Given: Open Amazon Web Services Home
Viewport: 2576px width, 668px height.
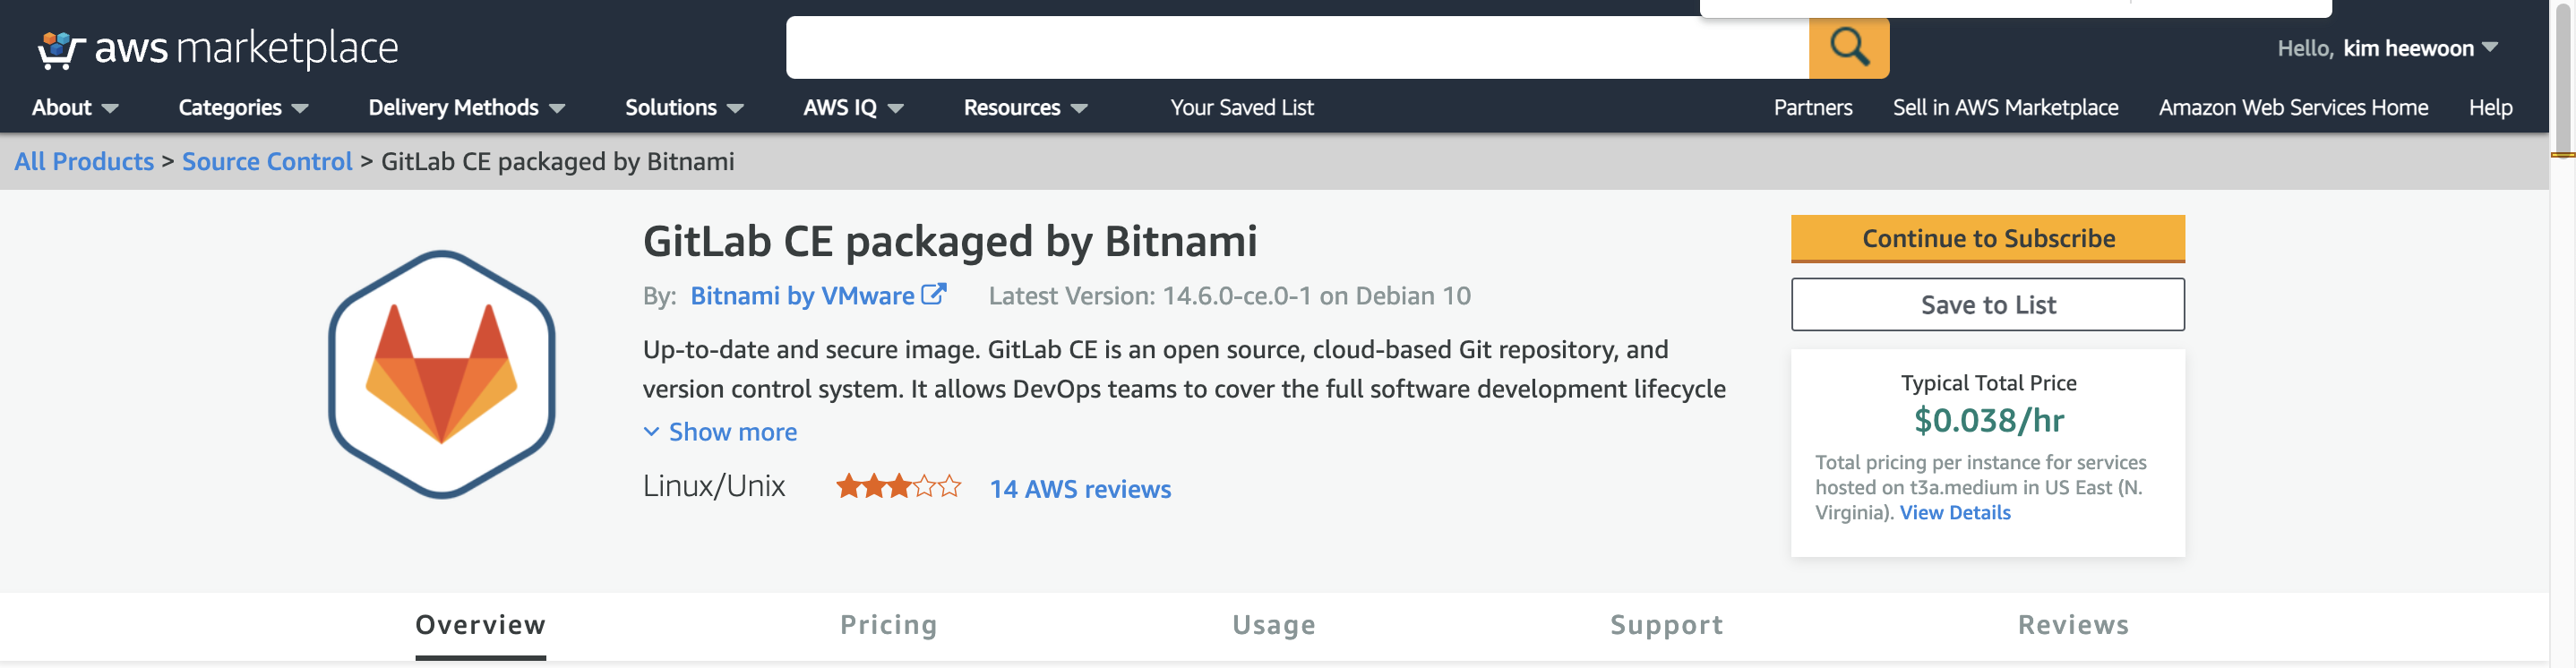Looking at the screenshot, I should click(x=2293, y=108).
